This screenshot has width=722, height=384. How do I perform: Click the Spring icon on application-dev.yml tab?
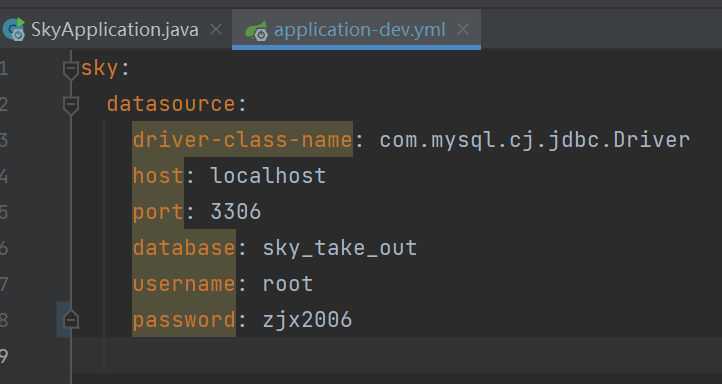click(256, 30)
